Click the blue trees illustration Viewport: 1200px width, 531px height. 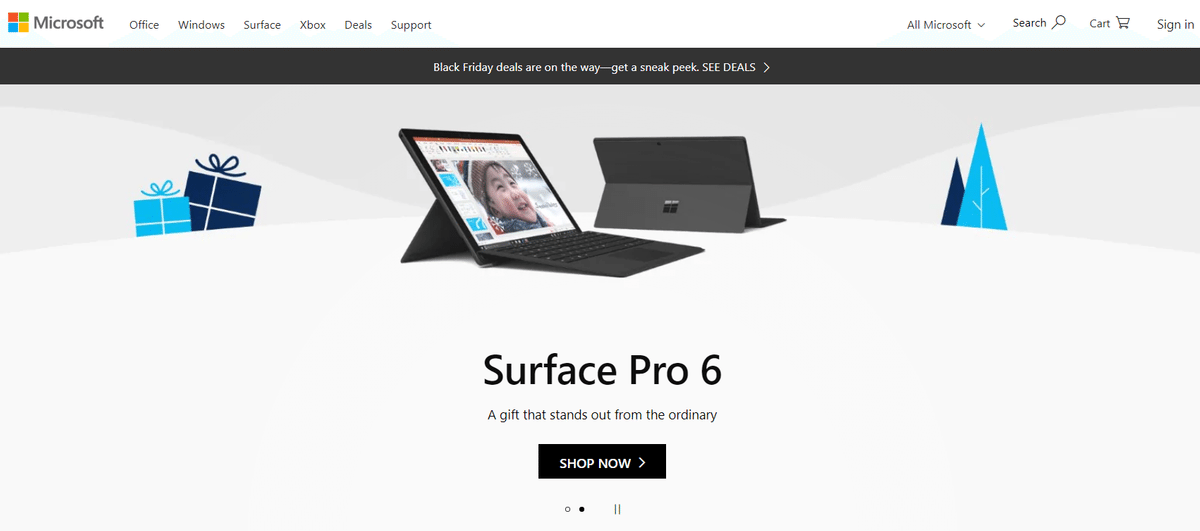[974, 175]
